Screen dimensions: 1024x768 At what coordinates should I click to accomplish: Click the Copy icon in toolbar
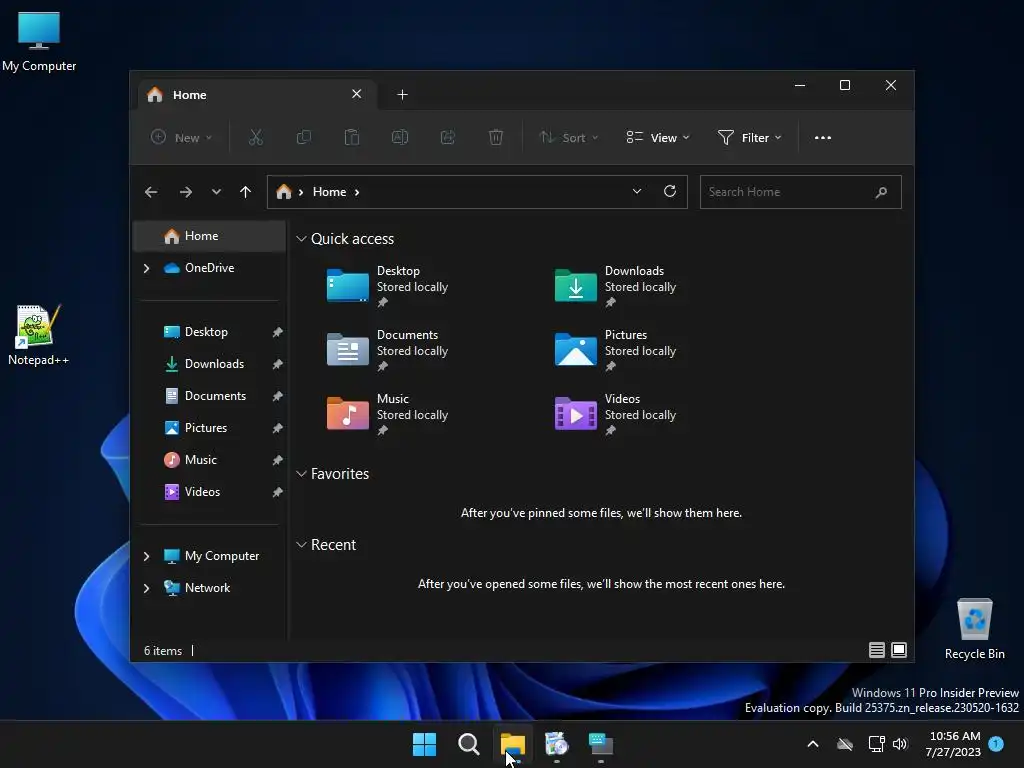[x=304, y=137]
